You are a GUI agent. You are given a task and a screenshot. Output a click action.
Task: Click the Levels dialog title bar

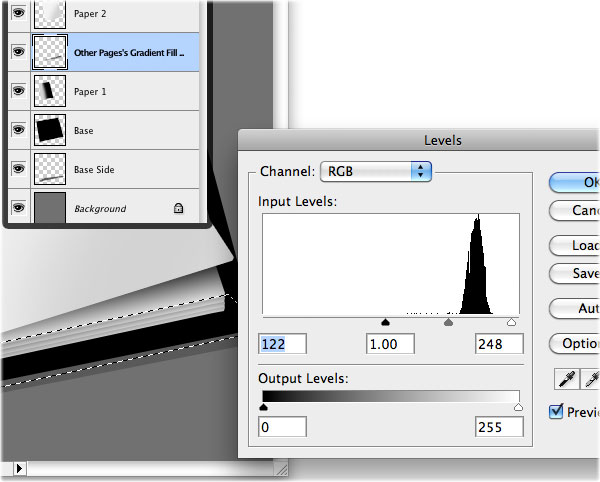[x=419, y=140]
